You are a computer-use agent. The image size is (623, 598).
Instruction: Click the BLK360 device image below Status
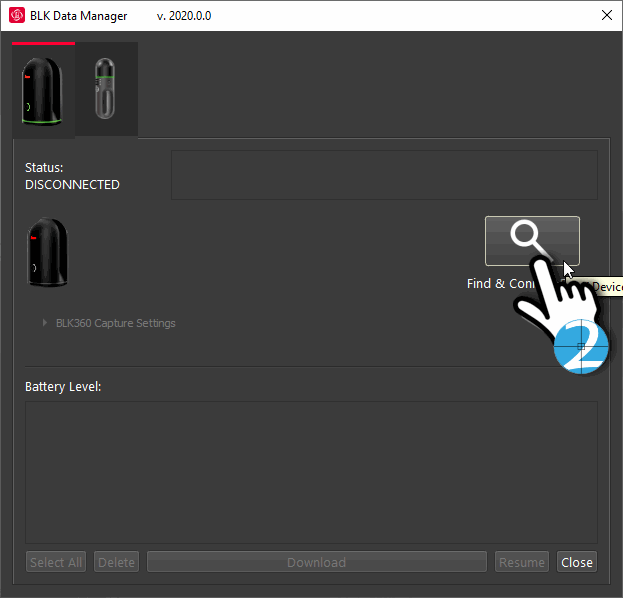click(x=47, y=252)
